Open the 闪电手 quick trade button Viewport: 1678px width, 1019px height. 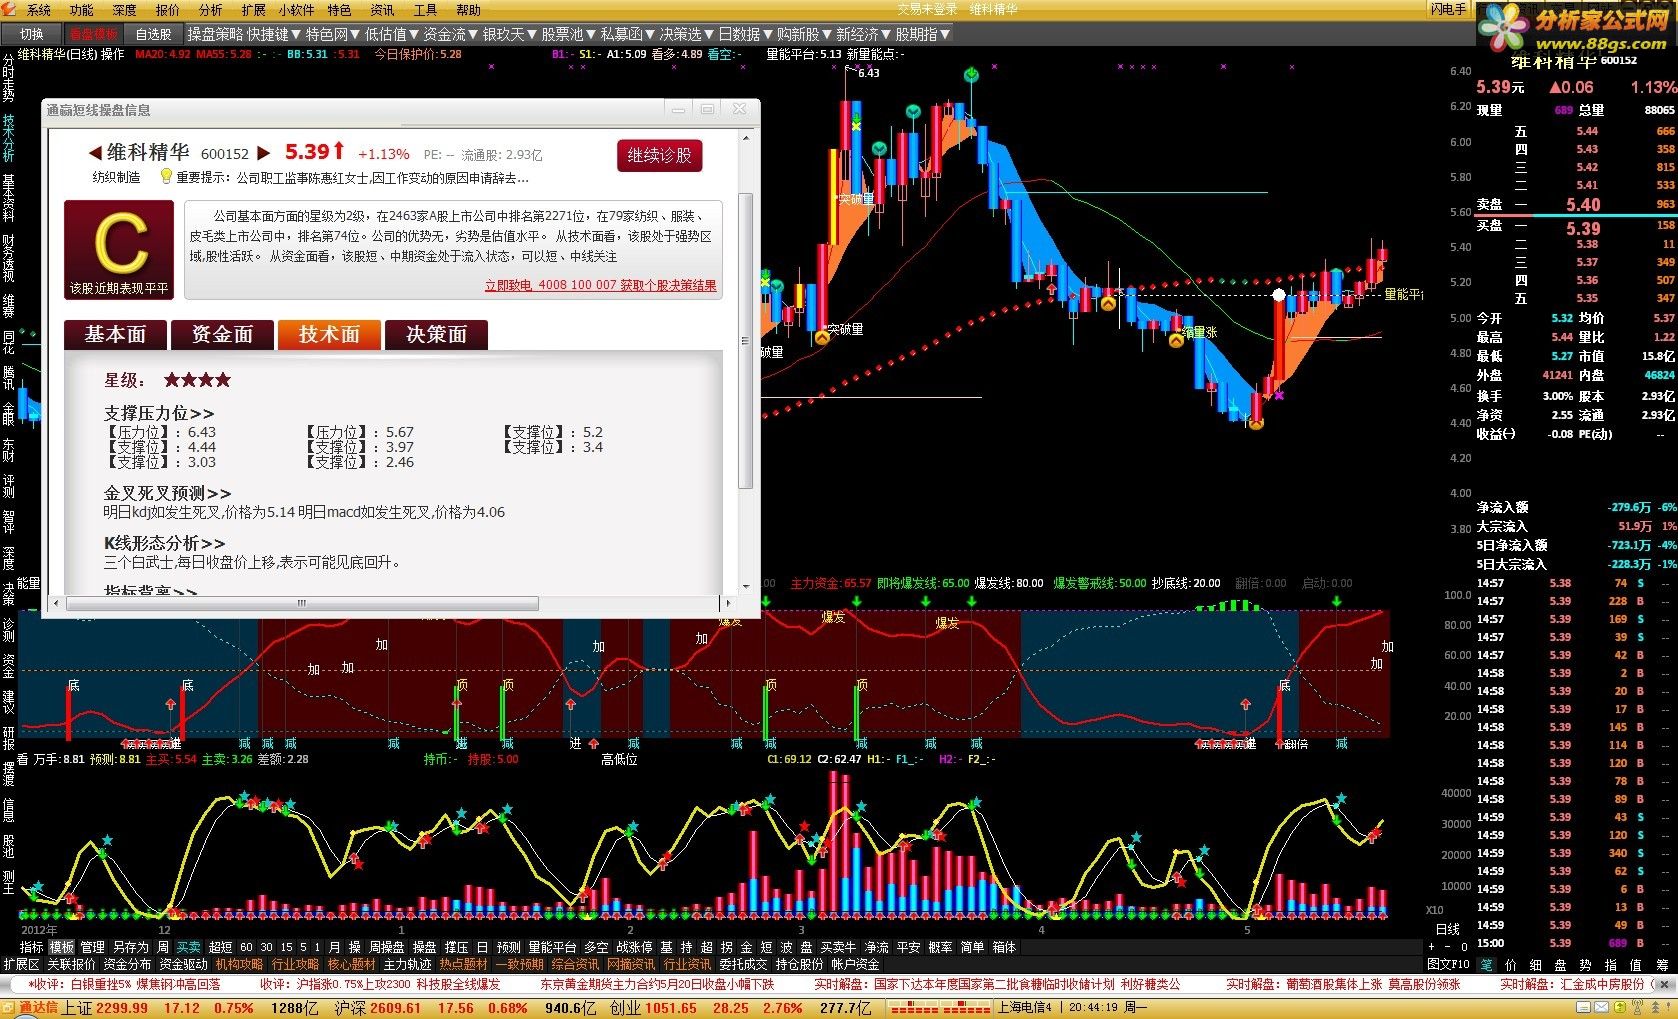(1447, 10)
